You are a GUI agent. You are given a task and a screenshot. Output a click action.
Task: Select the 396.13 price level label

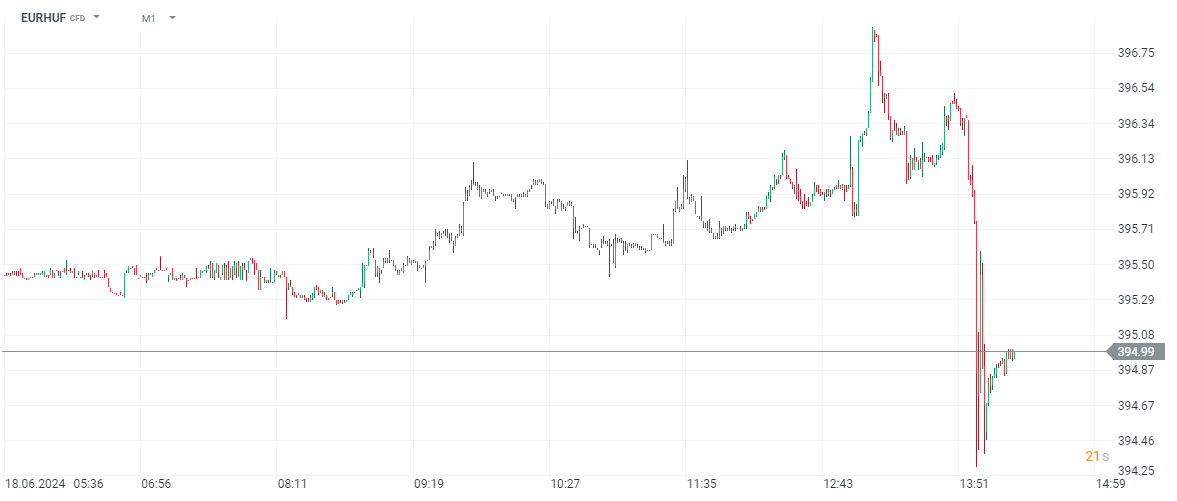coord(1136,159)
